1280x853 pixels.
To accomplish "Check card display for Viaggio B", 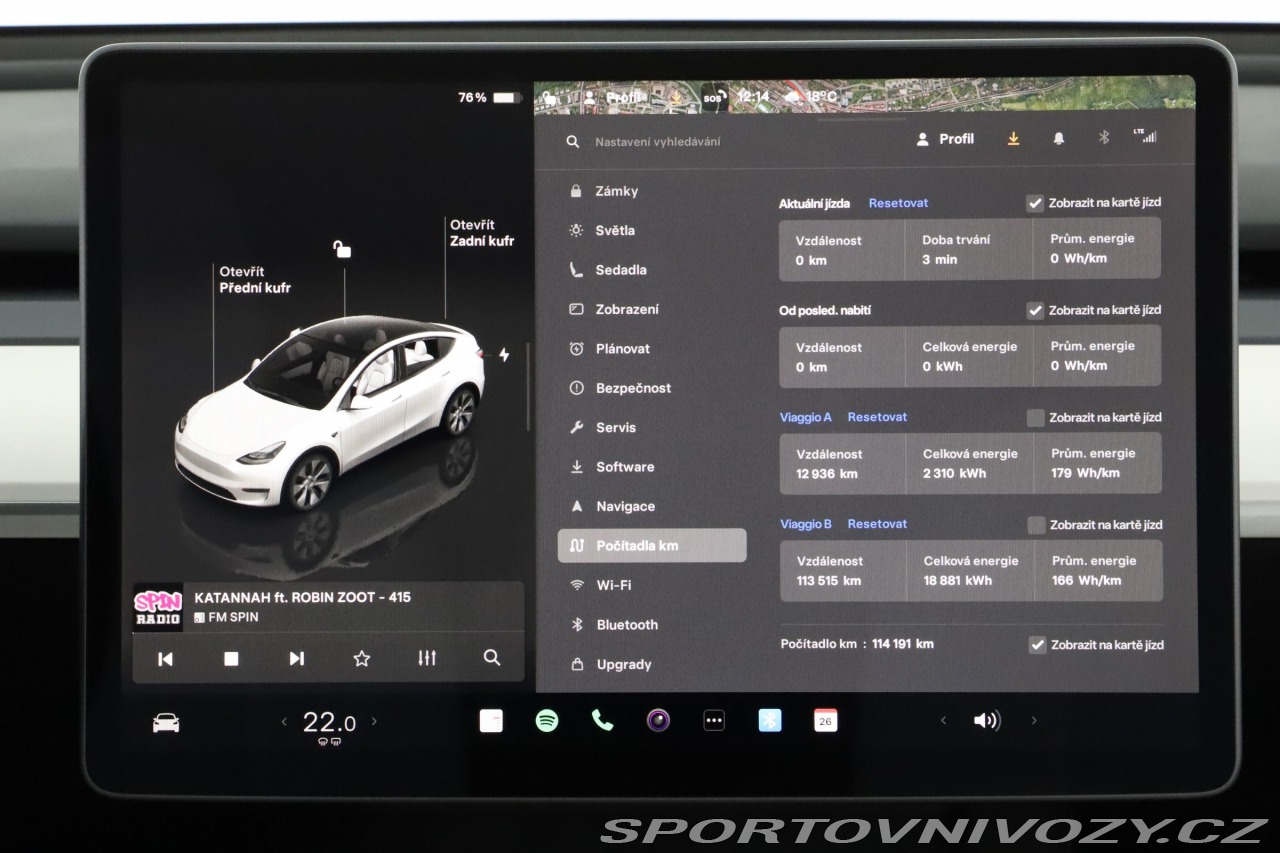I will pos(1036,525).
